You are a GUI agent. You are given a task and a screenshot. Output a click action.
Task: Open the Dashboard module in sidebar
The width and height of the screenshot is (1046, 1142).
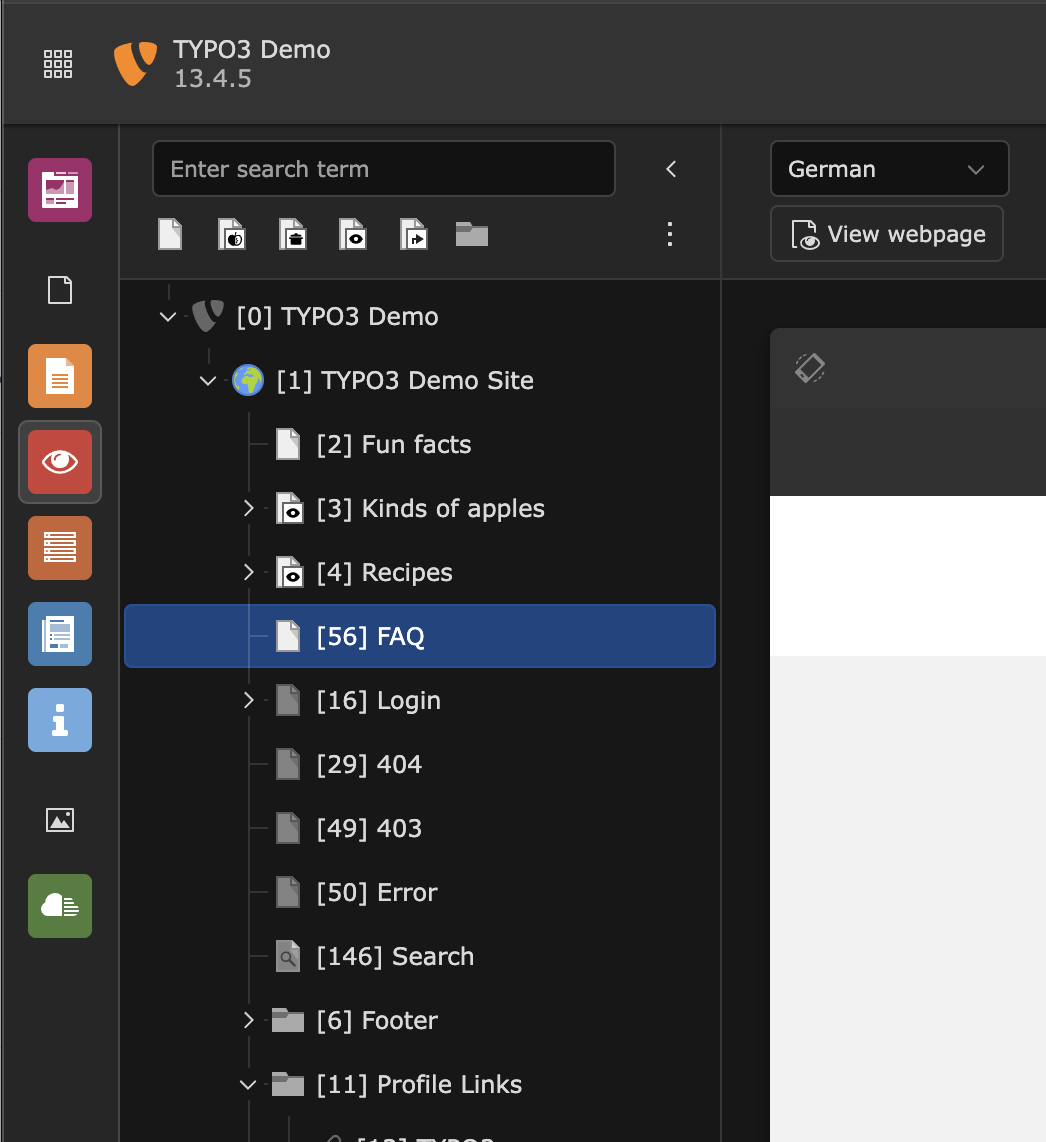(60, 190)
